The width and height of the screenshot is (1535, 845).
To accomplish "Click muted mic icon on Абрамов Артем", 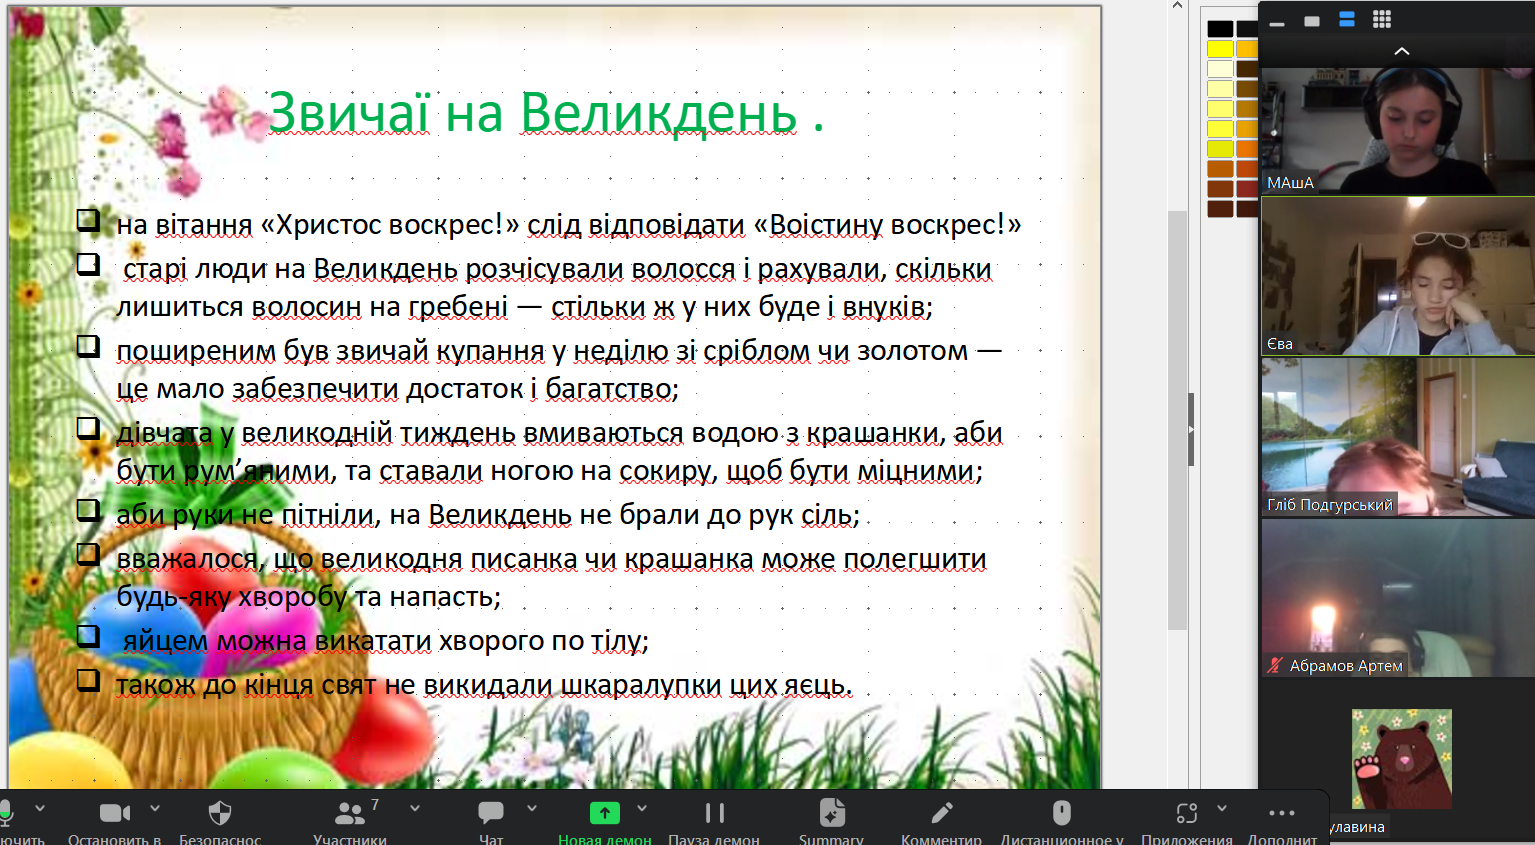I will [x=1275, y=665].
